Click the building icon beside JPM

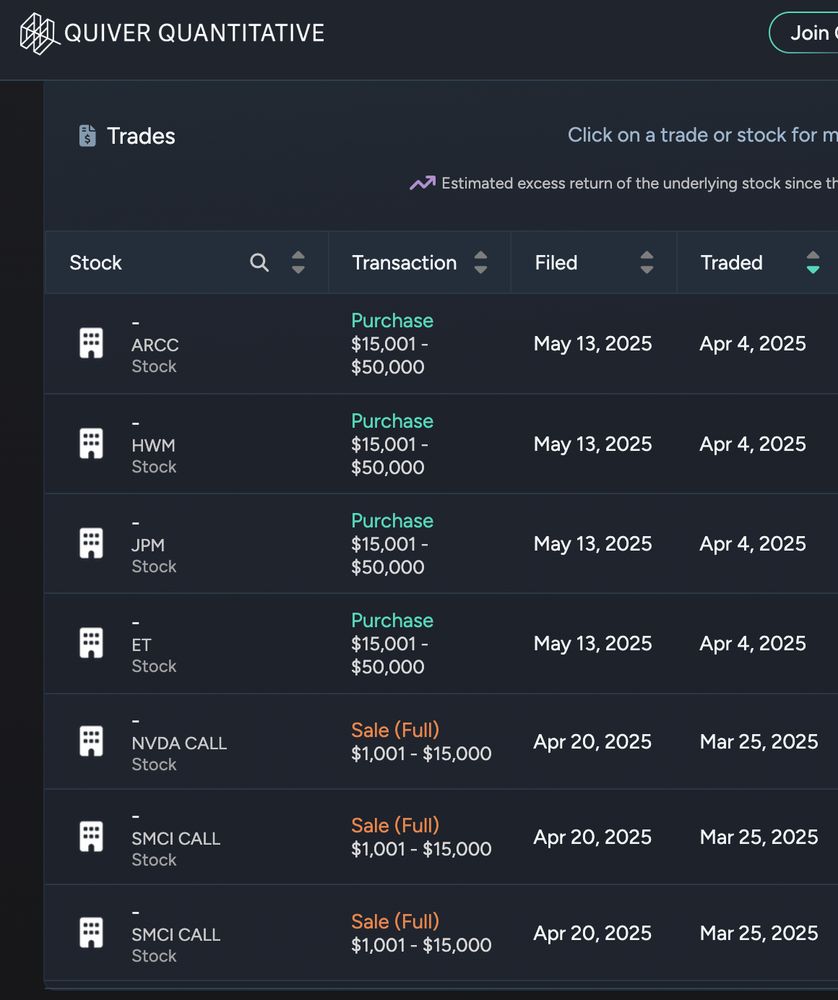(91, 543)
